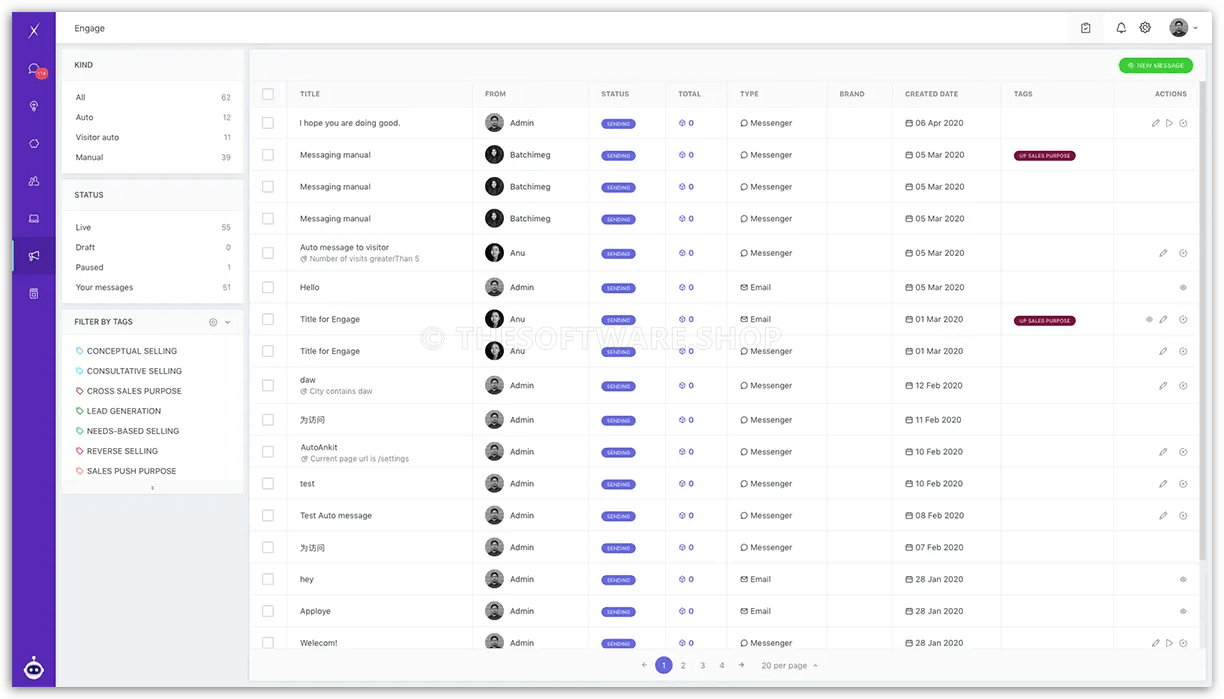The height and width of the screenshot is (699, 1224).
Task: Check the 'Auto message to visitor' row checkbox
Action: click(268, 253)
